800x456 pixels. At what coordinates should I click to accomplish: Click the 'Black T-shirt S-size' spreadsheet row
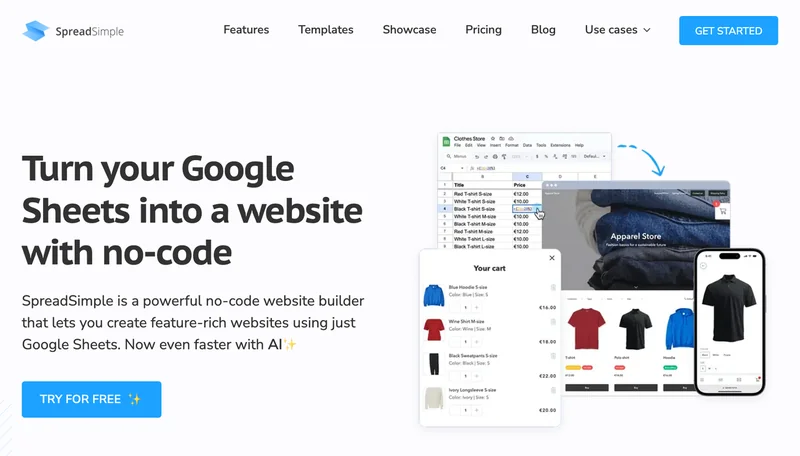(490, 209)
